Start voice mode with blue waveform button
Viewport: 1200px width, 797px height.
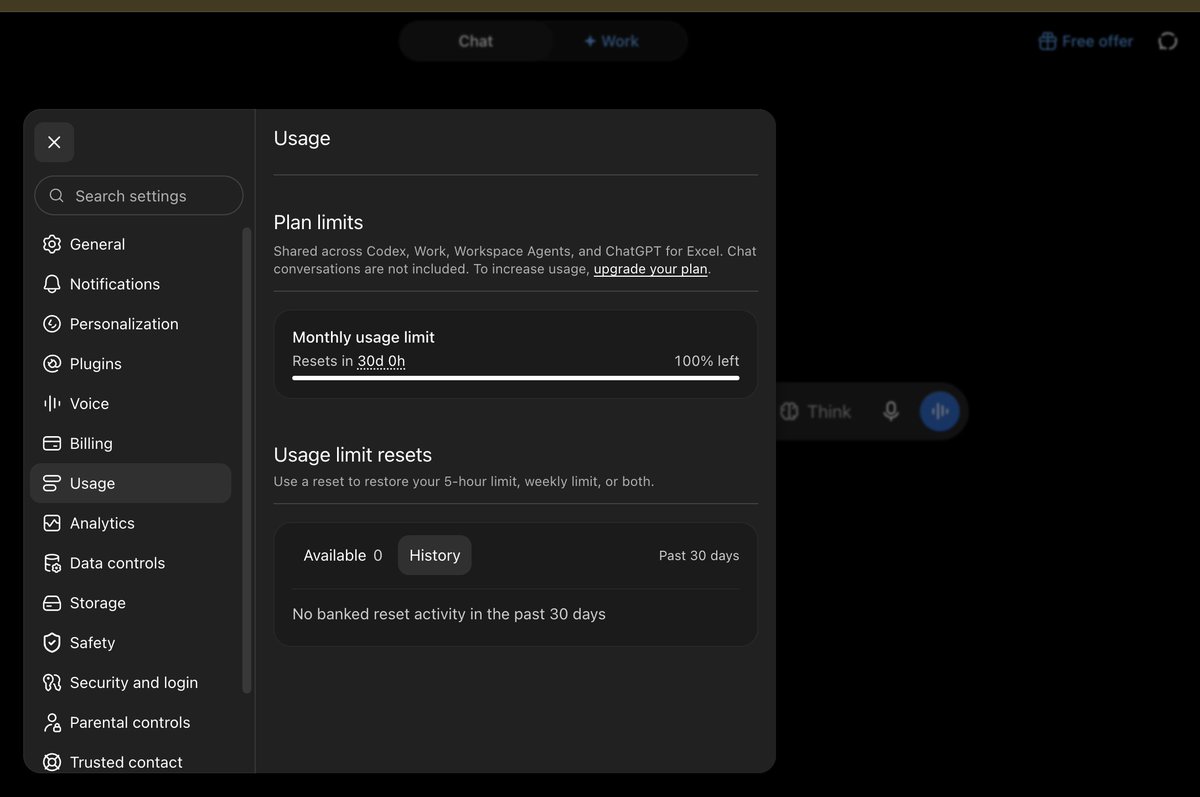[x=939, y=411]
